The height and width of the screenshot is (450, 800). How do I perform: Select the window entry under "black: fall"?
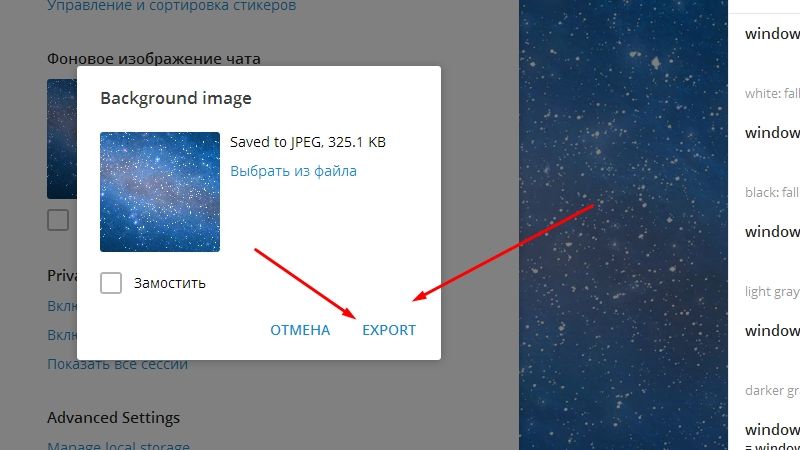772,232
